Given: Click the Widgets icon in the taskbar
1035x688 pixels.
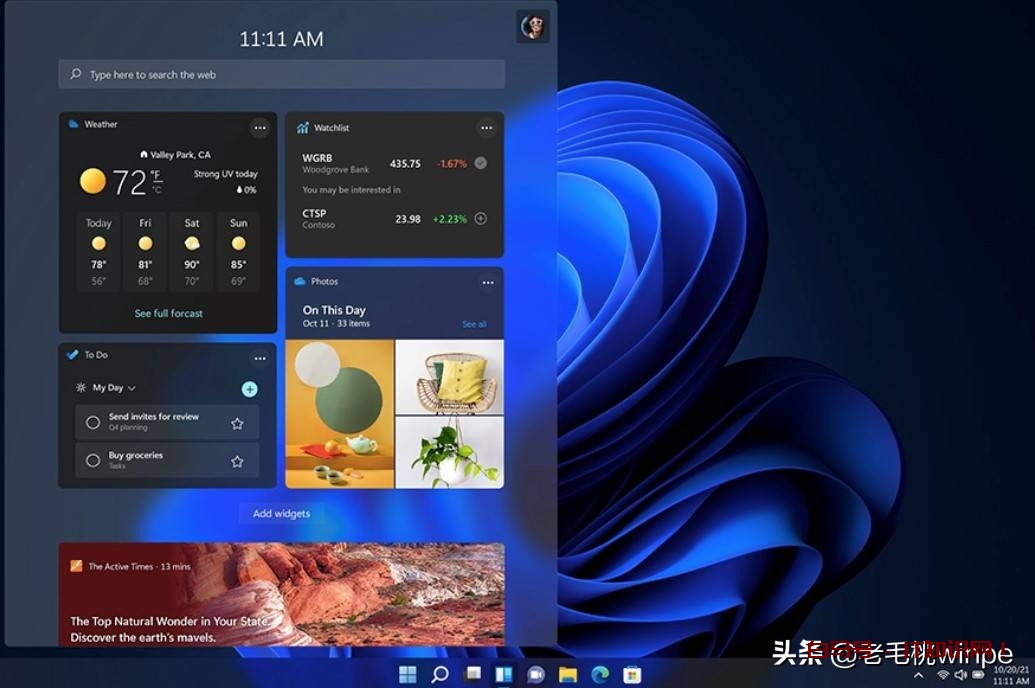Looking at the screenshot, I should click(x=504, y=674).
